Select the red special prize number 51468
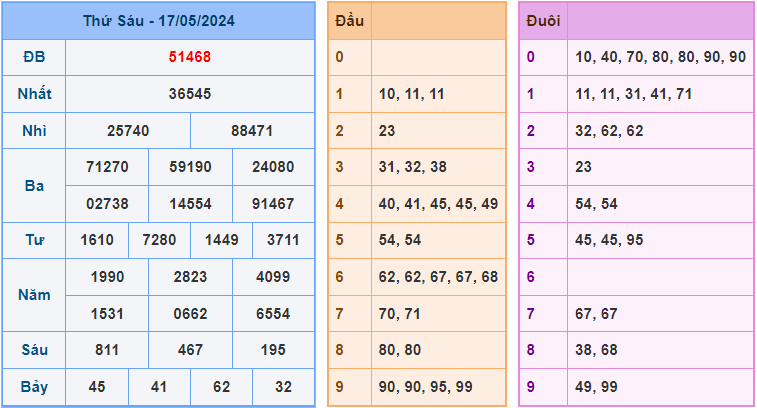757x408 pixels. (189, 57)
